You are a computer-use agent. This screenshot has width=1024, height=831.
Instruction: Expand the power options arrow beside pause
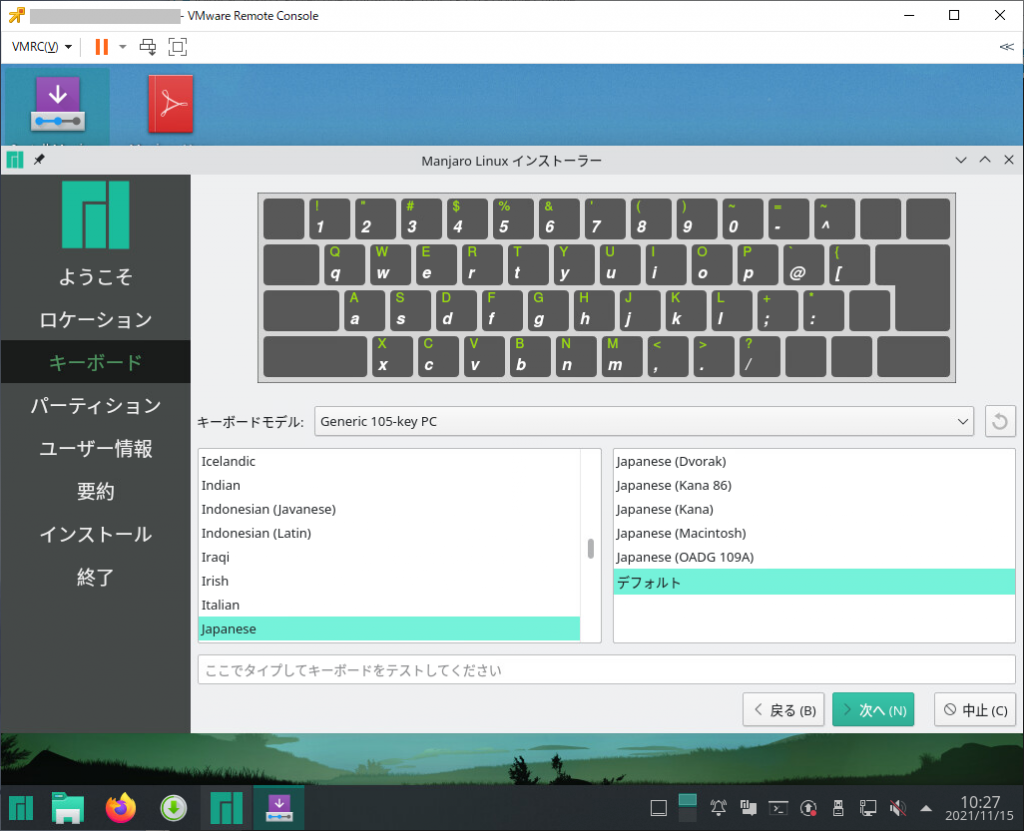122,46
